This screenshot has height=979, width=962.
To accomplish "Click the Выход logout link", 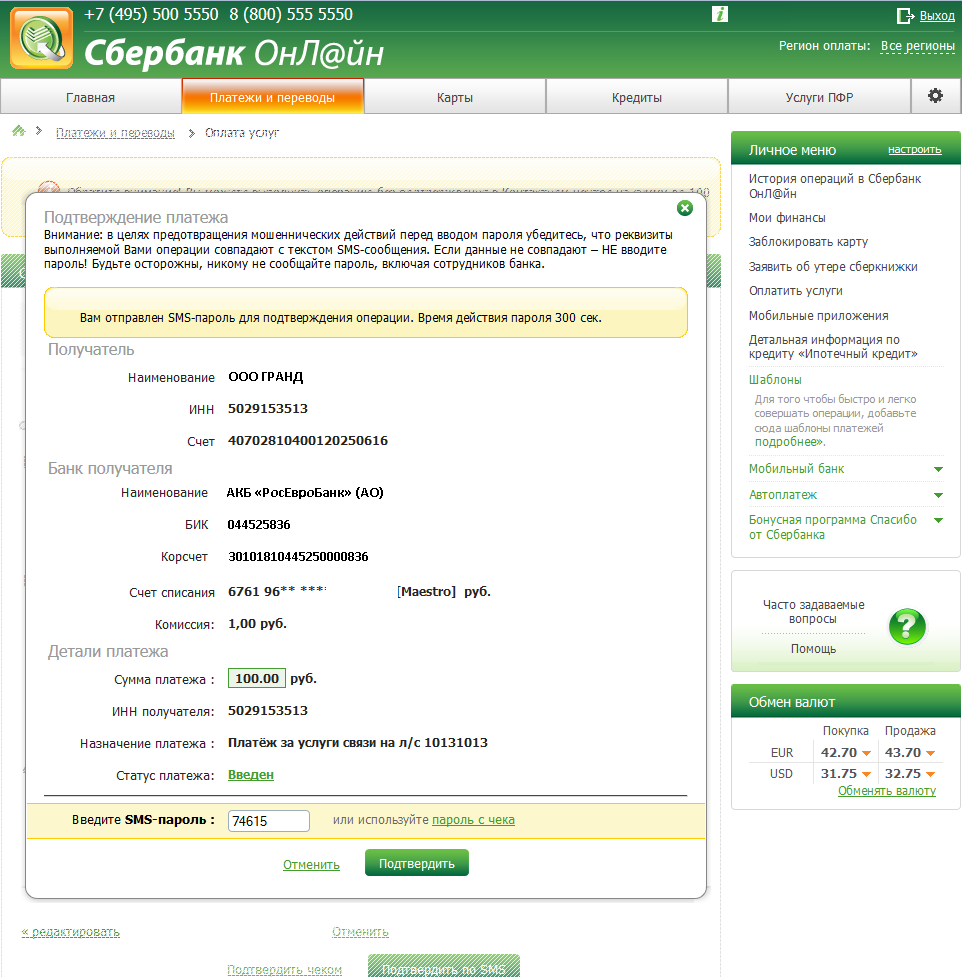I will [x=937, y=16].
